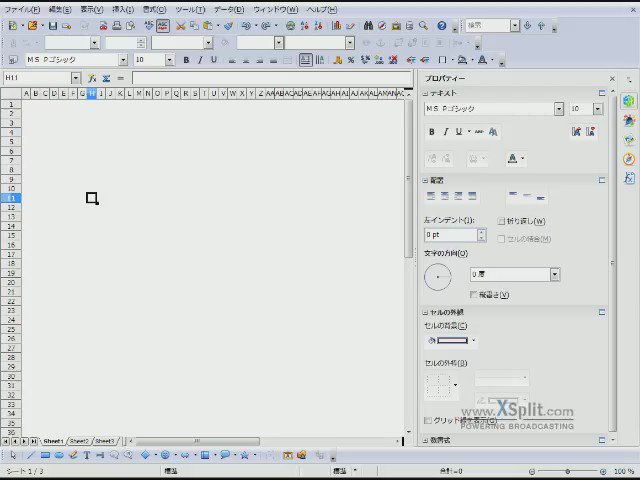Viewport: 640px width, 480px height.
Task: Switch to the Sheet3 tab
Action: (x=104, y=441)
